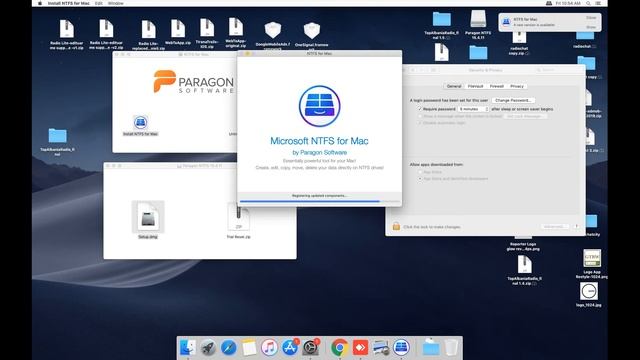
Task: Open Notes app in the Dock
Action: (249, 348)
